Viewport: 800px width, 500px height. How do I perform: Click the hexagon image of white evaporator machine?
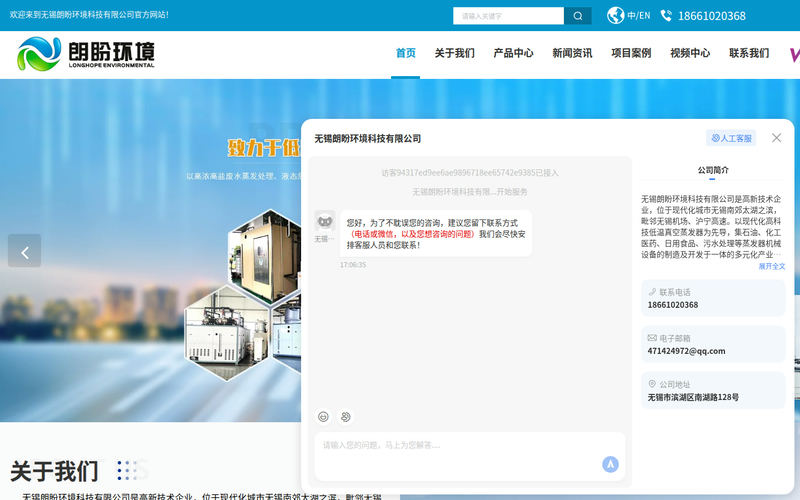tap(227, 333)
